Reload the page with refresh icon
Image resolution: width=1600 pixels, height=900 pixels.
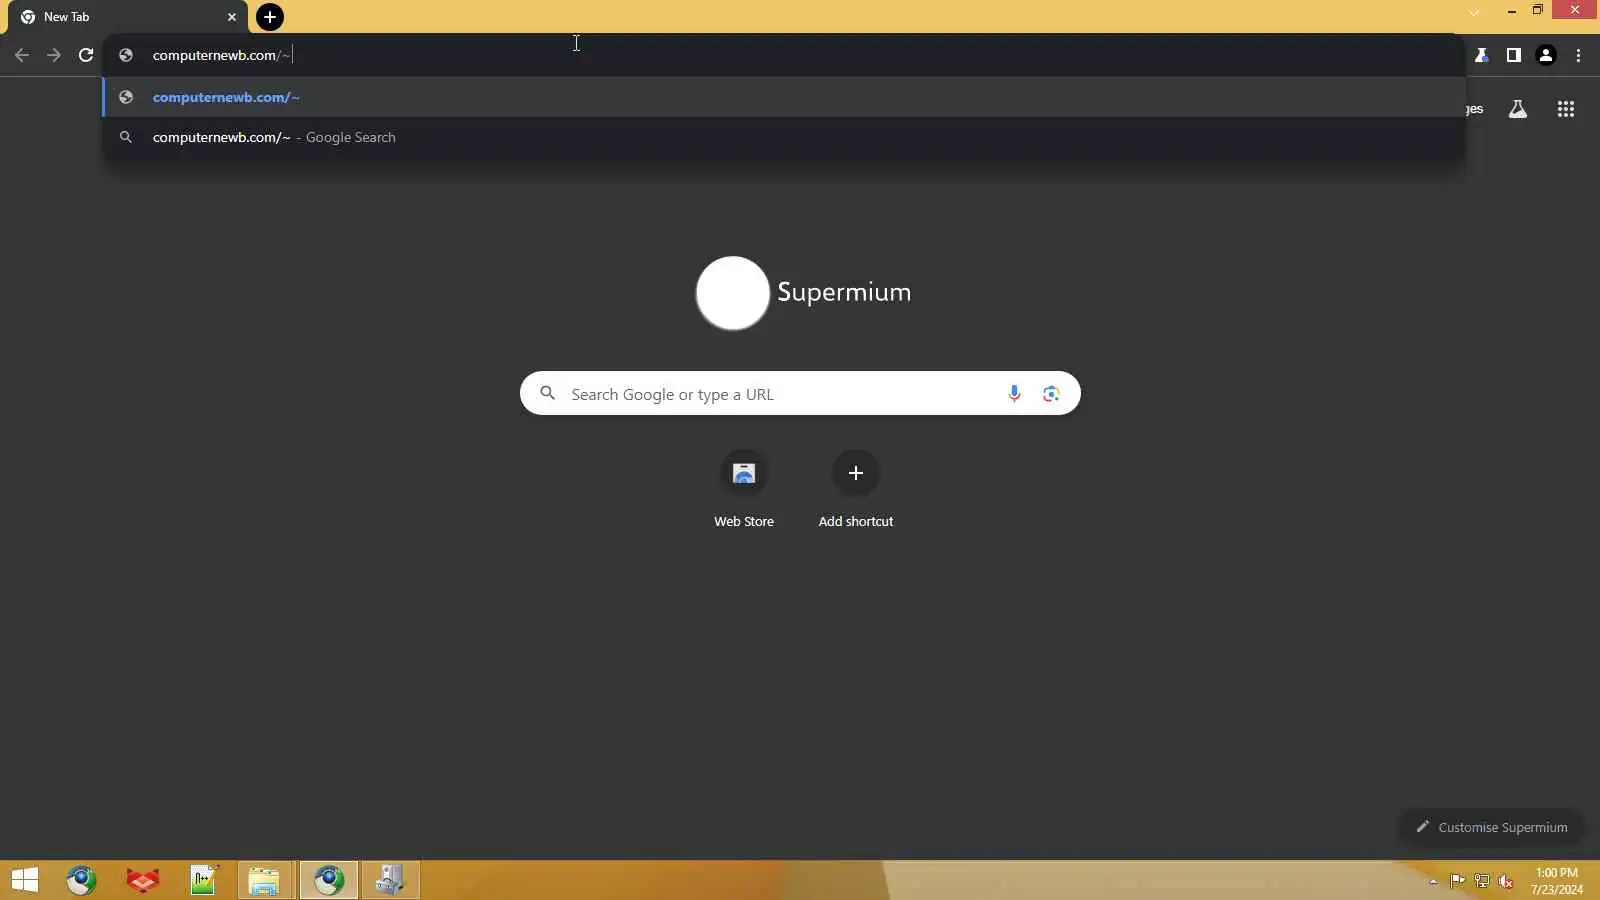(x=86, y=55)
